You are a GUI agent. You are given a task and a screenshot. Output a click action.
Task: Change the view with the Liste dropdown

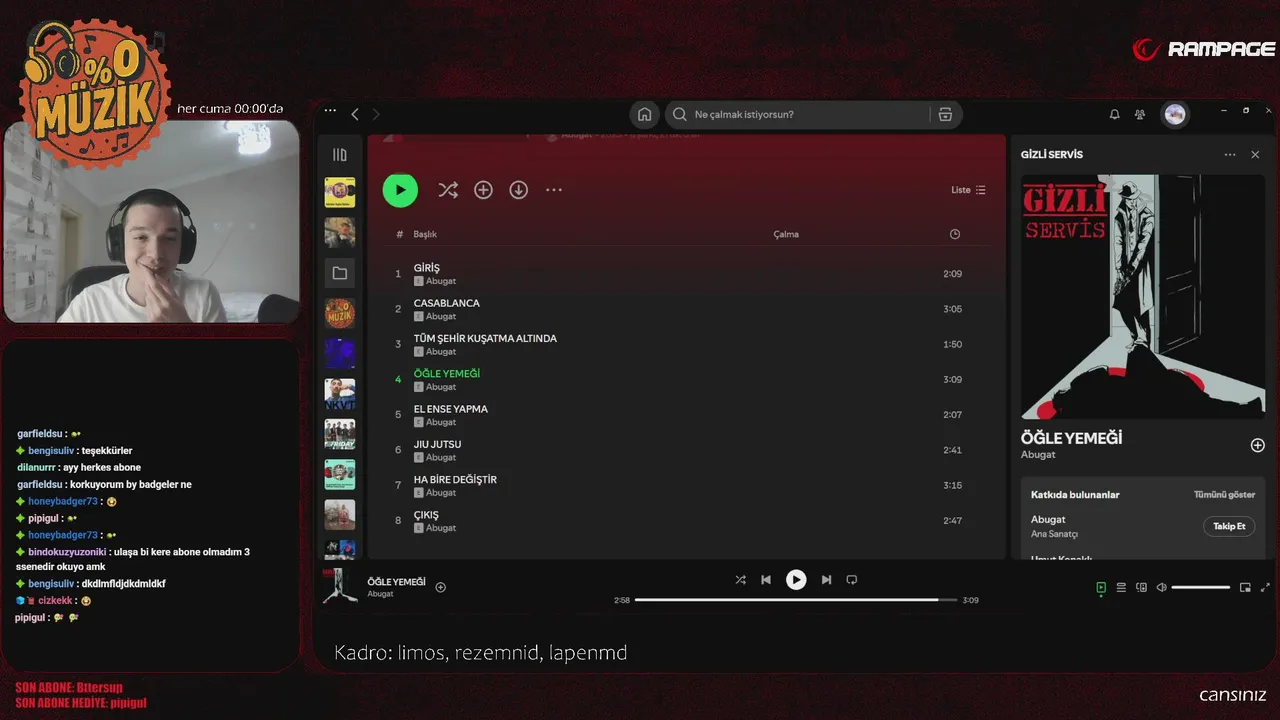point(968,190)
